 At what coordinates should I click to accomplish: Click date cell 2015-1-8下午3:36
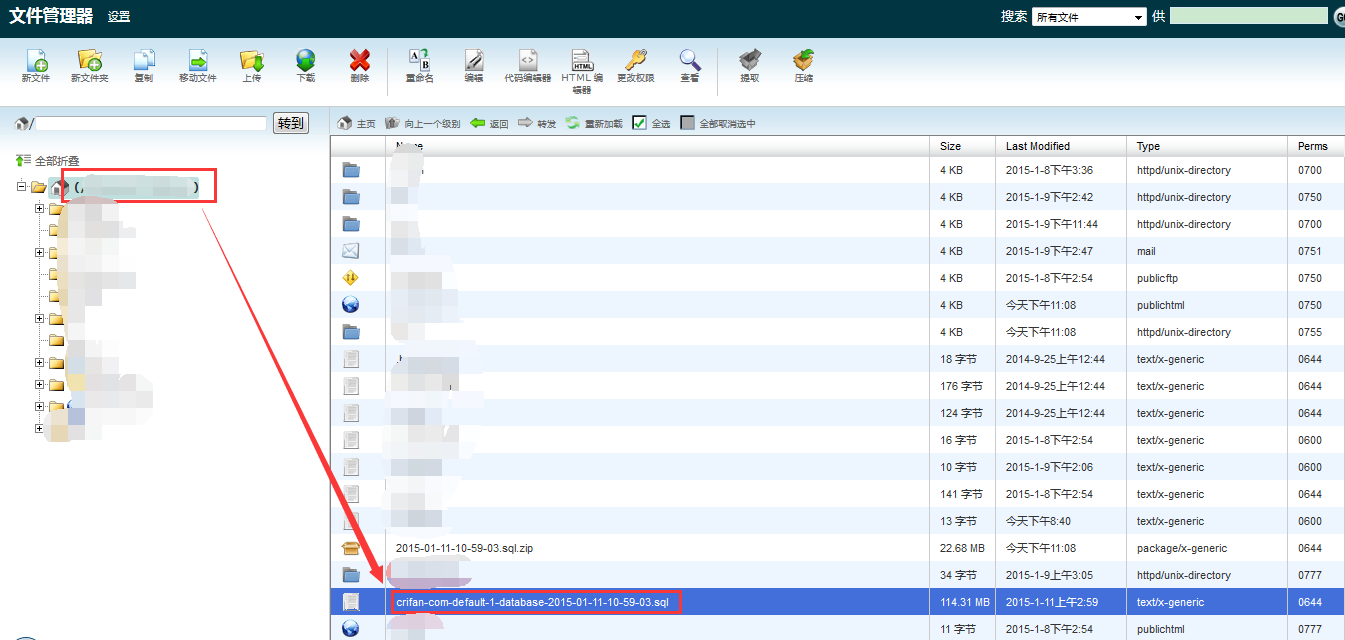click(1049, 170)
